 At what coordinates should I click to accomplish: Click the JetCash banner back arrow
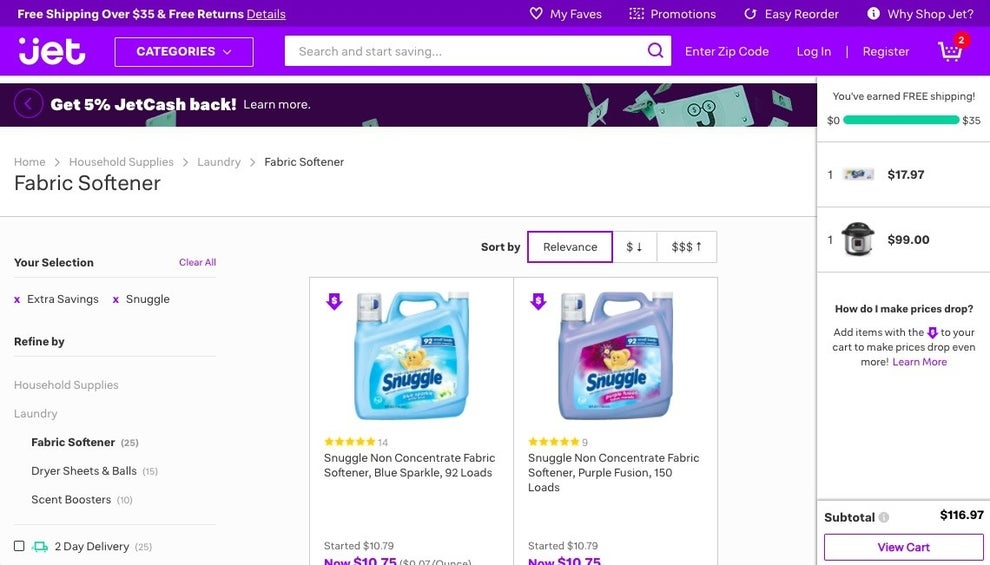(28, 103)
